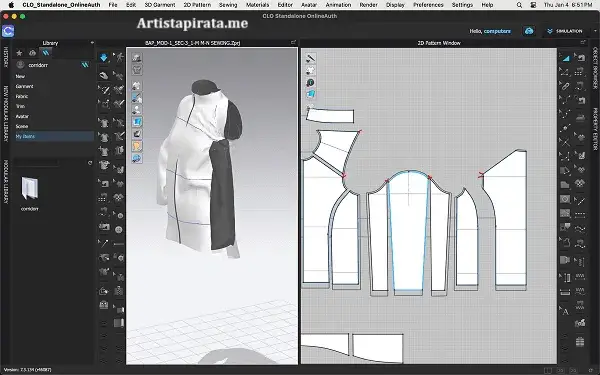This screenshot has height=375, width=600.
Task: Expand the HISTORY side panel
Action: tap(5, 57)
